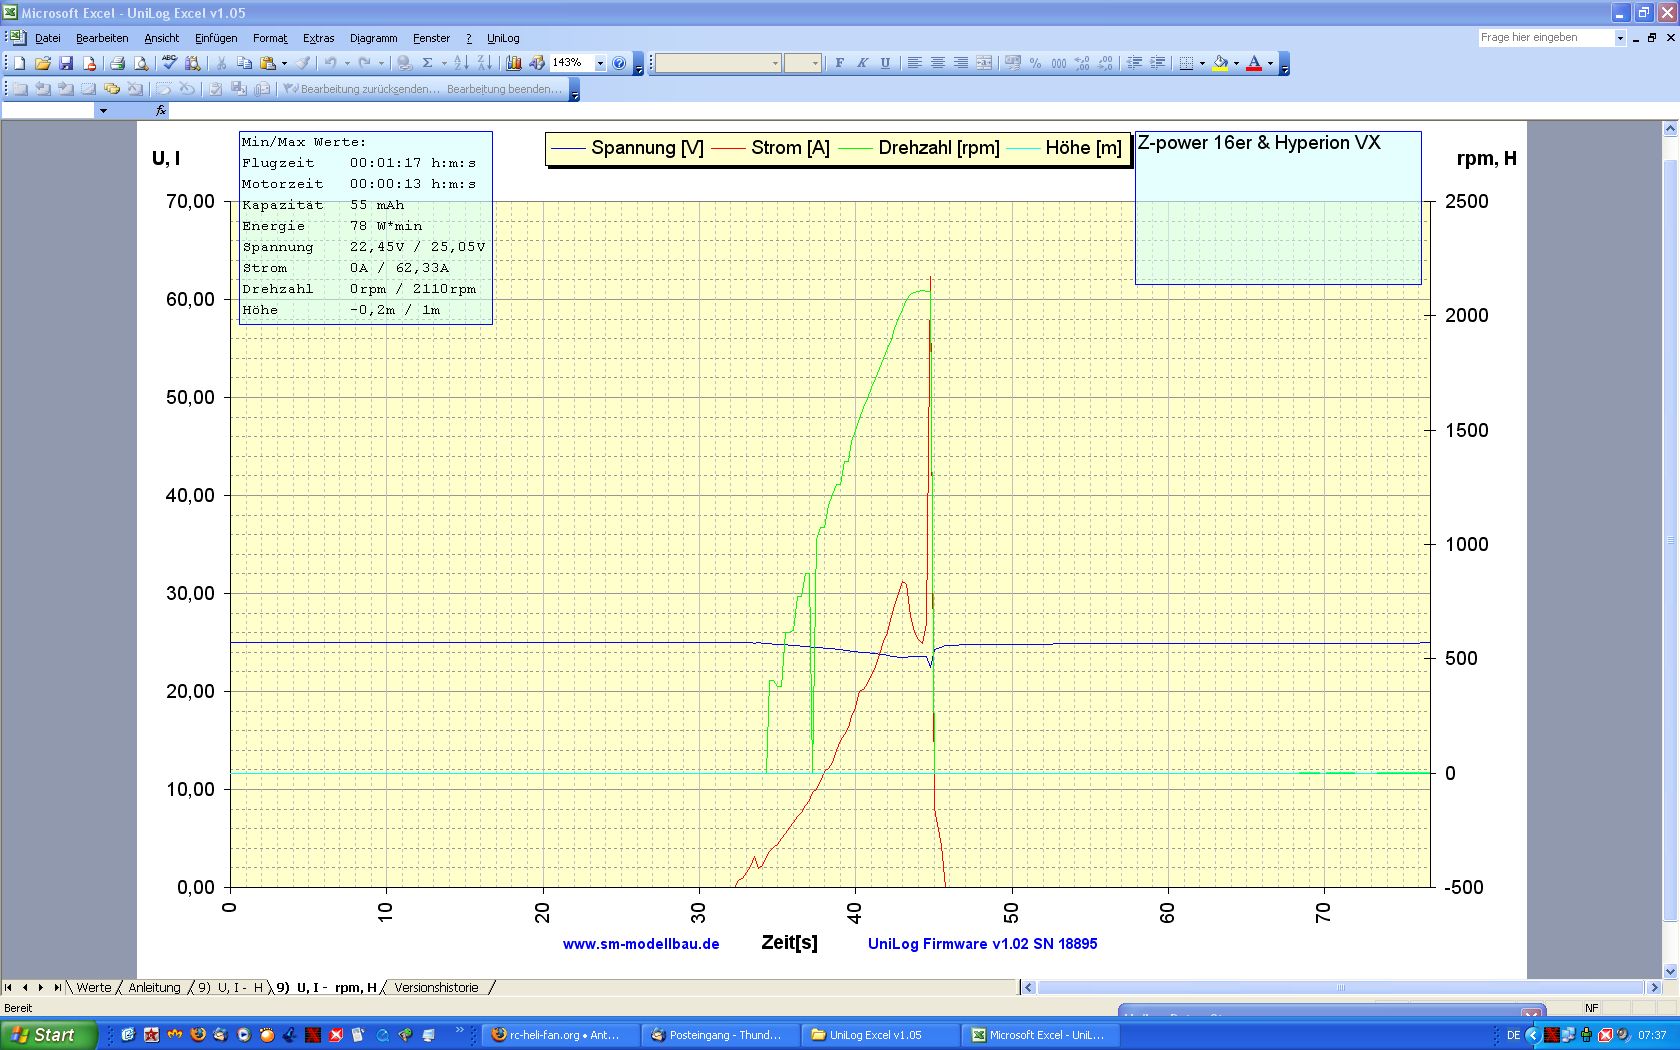Image resolution: width=1680 pixels, height=1050 pixels.
Task: Sort ascending with the A-Z icon
Action: click(461, 63)
